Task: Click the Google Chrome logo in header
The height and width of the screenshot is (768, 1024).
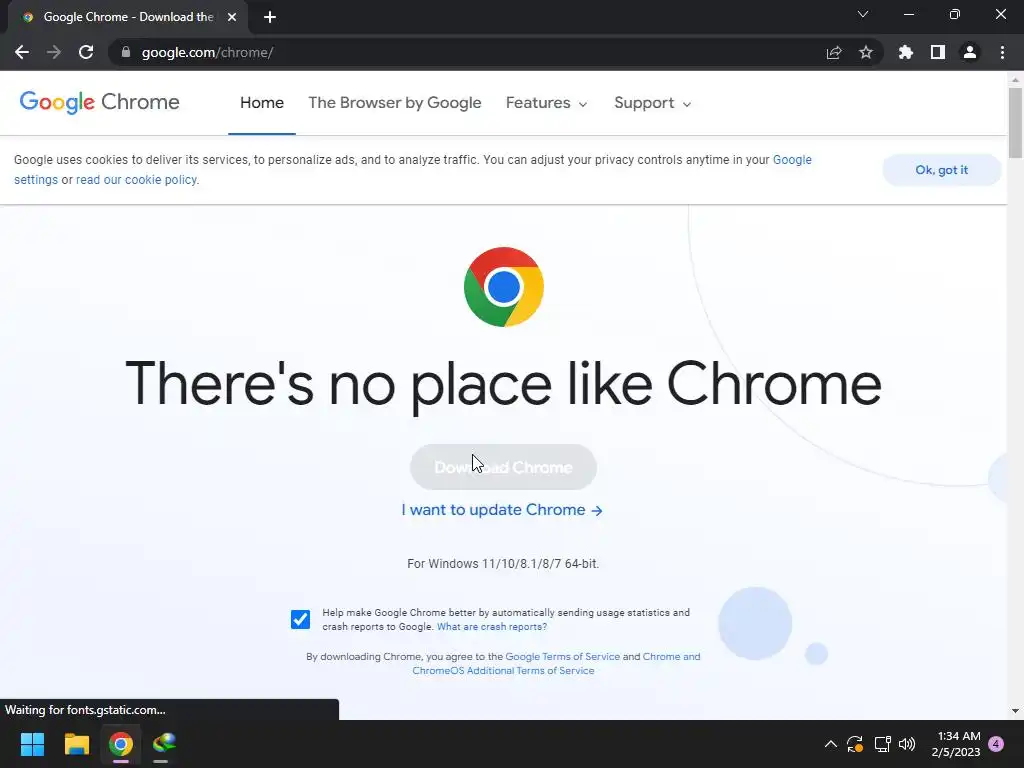Action: 99,103
